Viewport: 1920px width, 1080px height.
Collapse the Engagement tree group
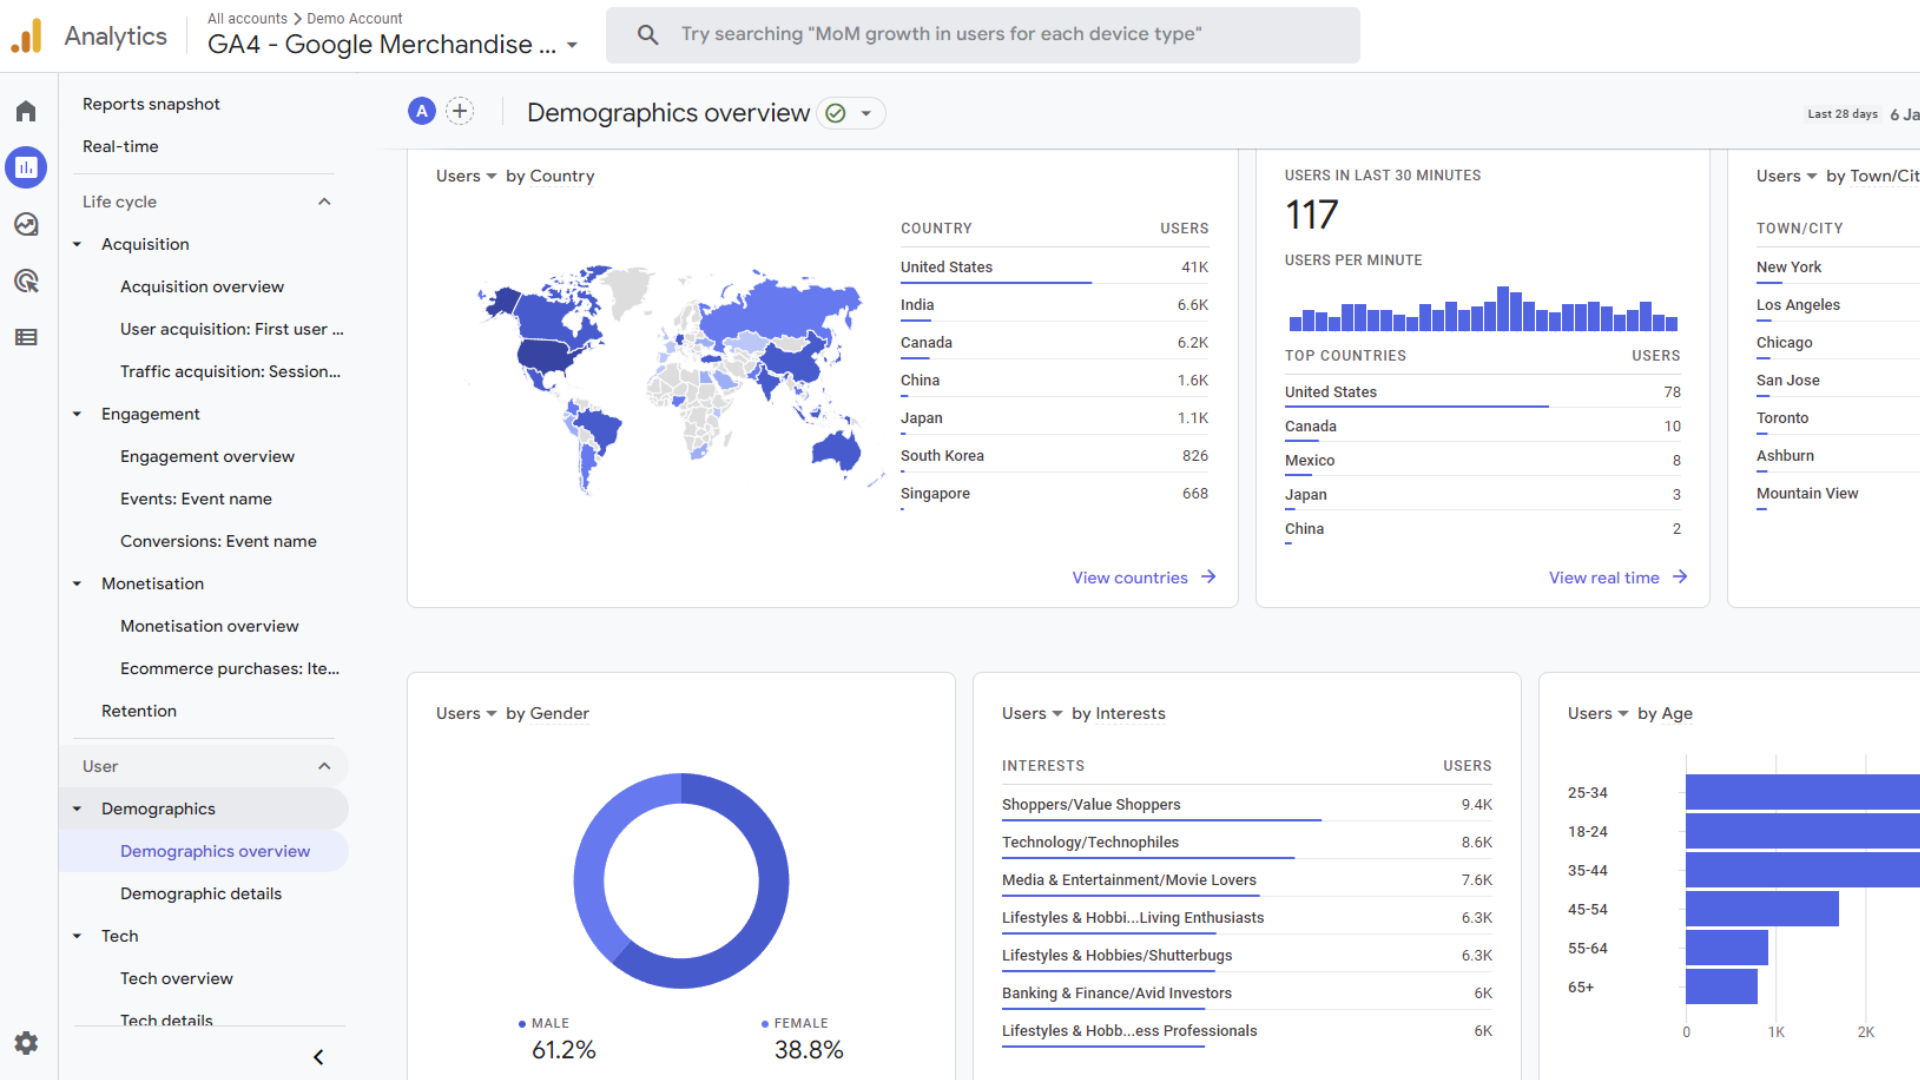77,414
